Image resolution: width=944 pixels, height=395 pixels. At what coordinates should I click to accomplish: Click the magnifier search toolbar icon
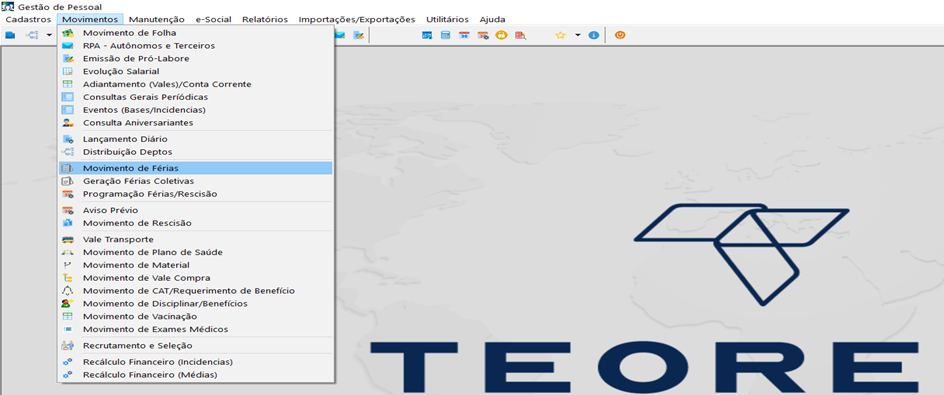click(521, 36)
